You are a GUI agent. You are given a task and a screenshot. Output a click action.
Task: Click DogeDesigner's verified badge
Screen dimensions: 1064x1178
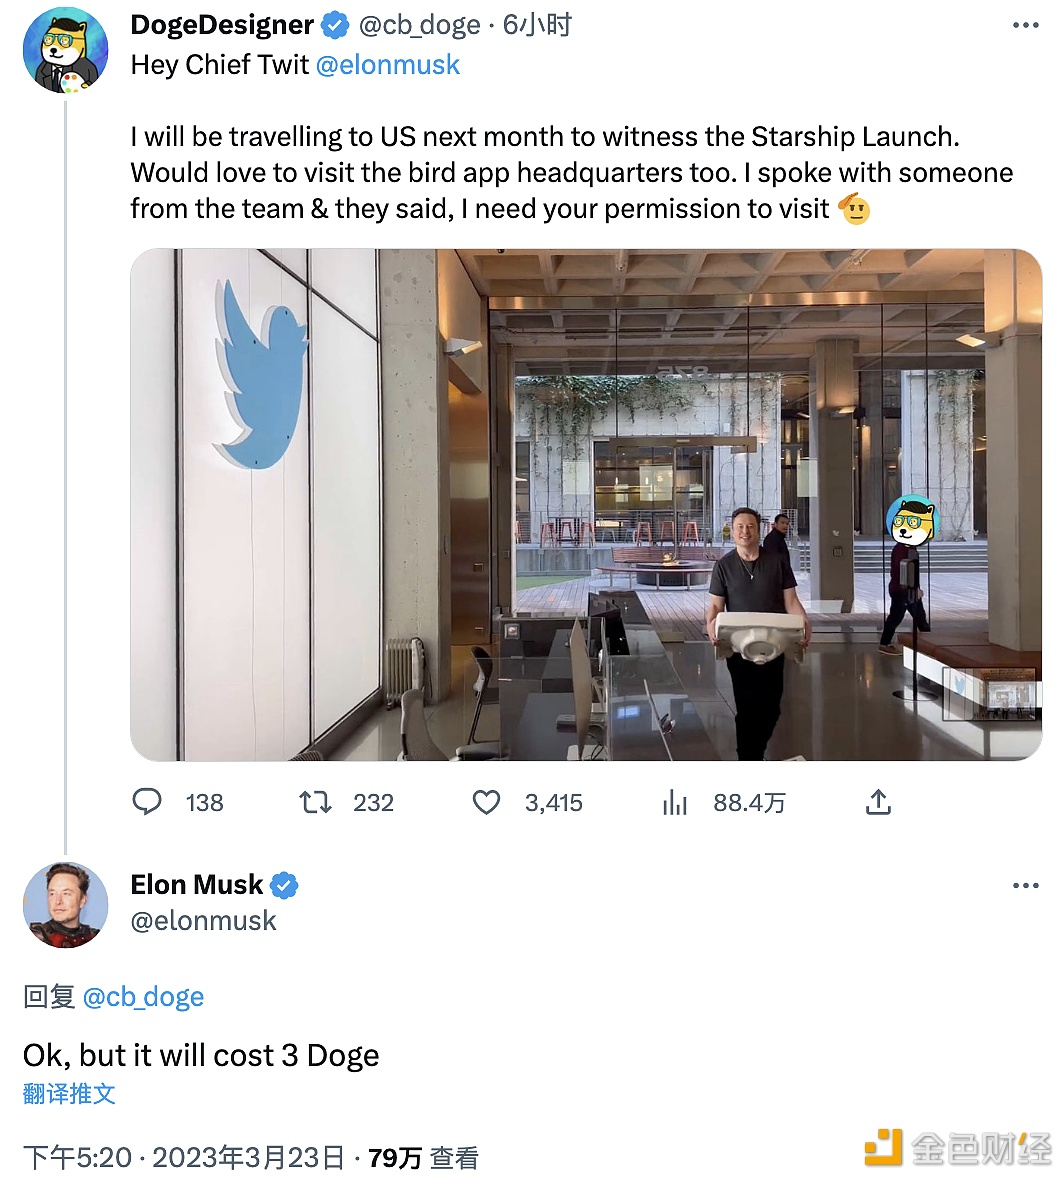click(x=335, y=25)
